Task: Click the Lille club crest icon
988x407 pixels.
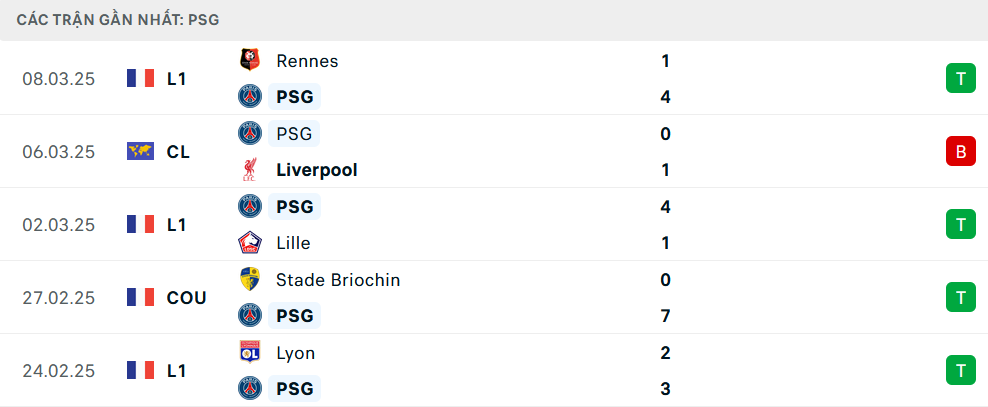Action: (249, 243)
